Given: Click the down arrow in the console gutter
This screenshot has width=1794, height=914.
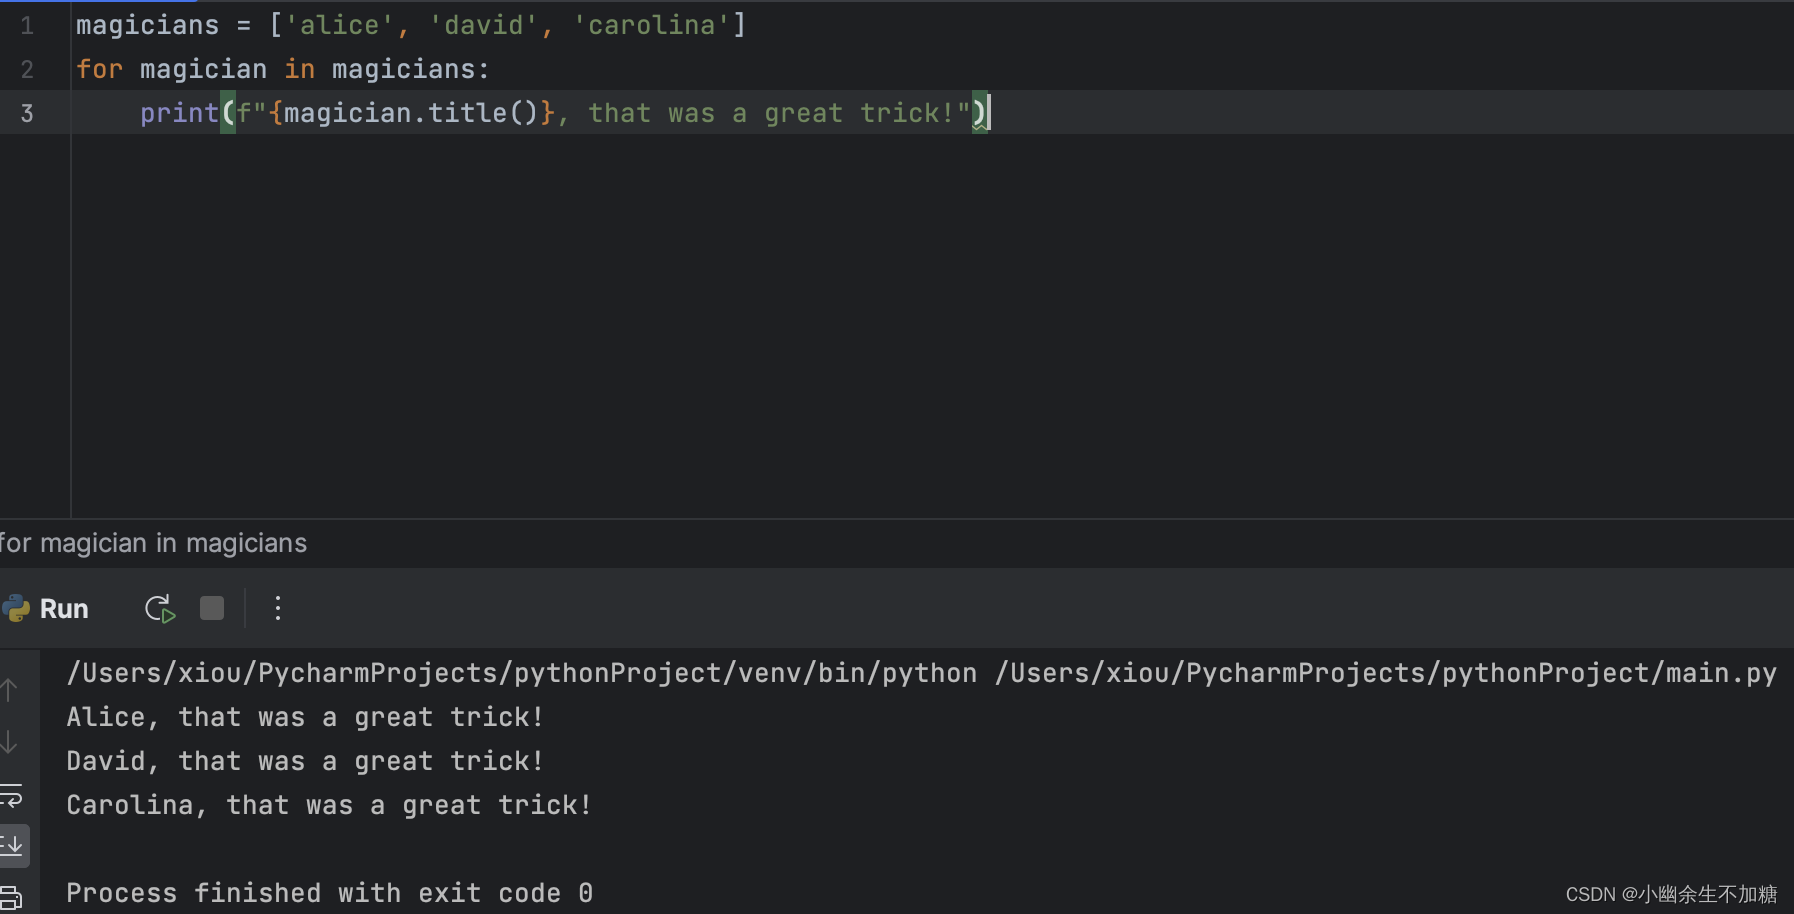Looking at the screenshot, I should pos(9,742).
